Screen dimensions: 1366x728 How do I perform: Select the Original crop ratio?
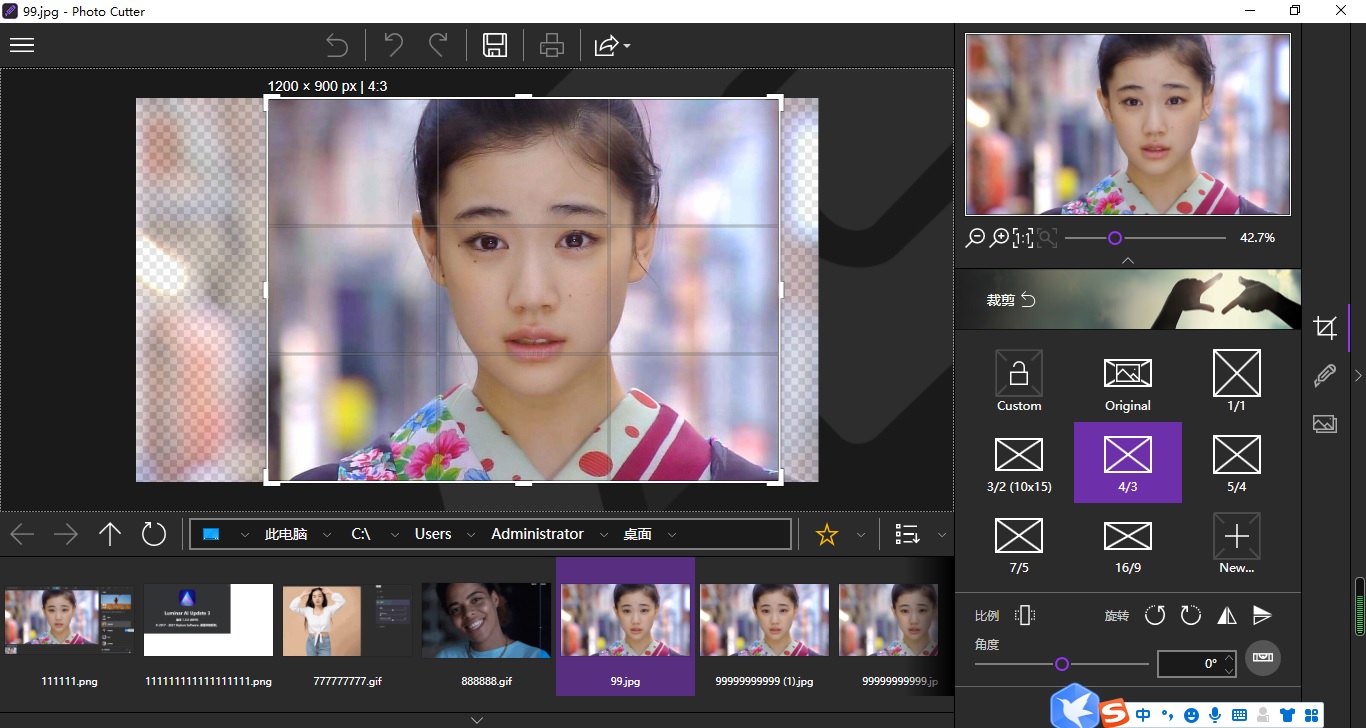1128,381
